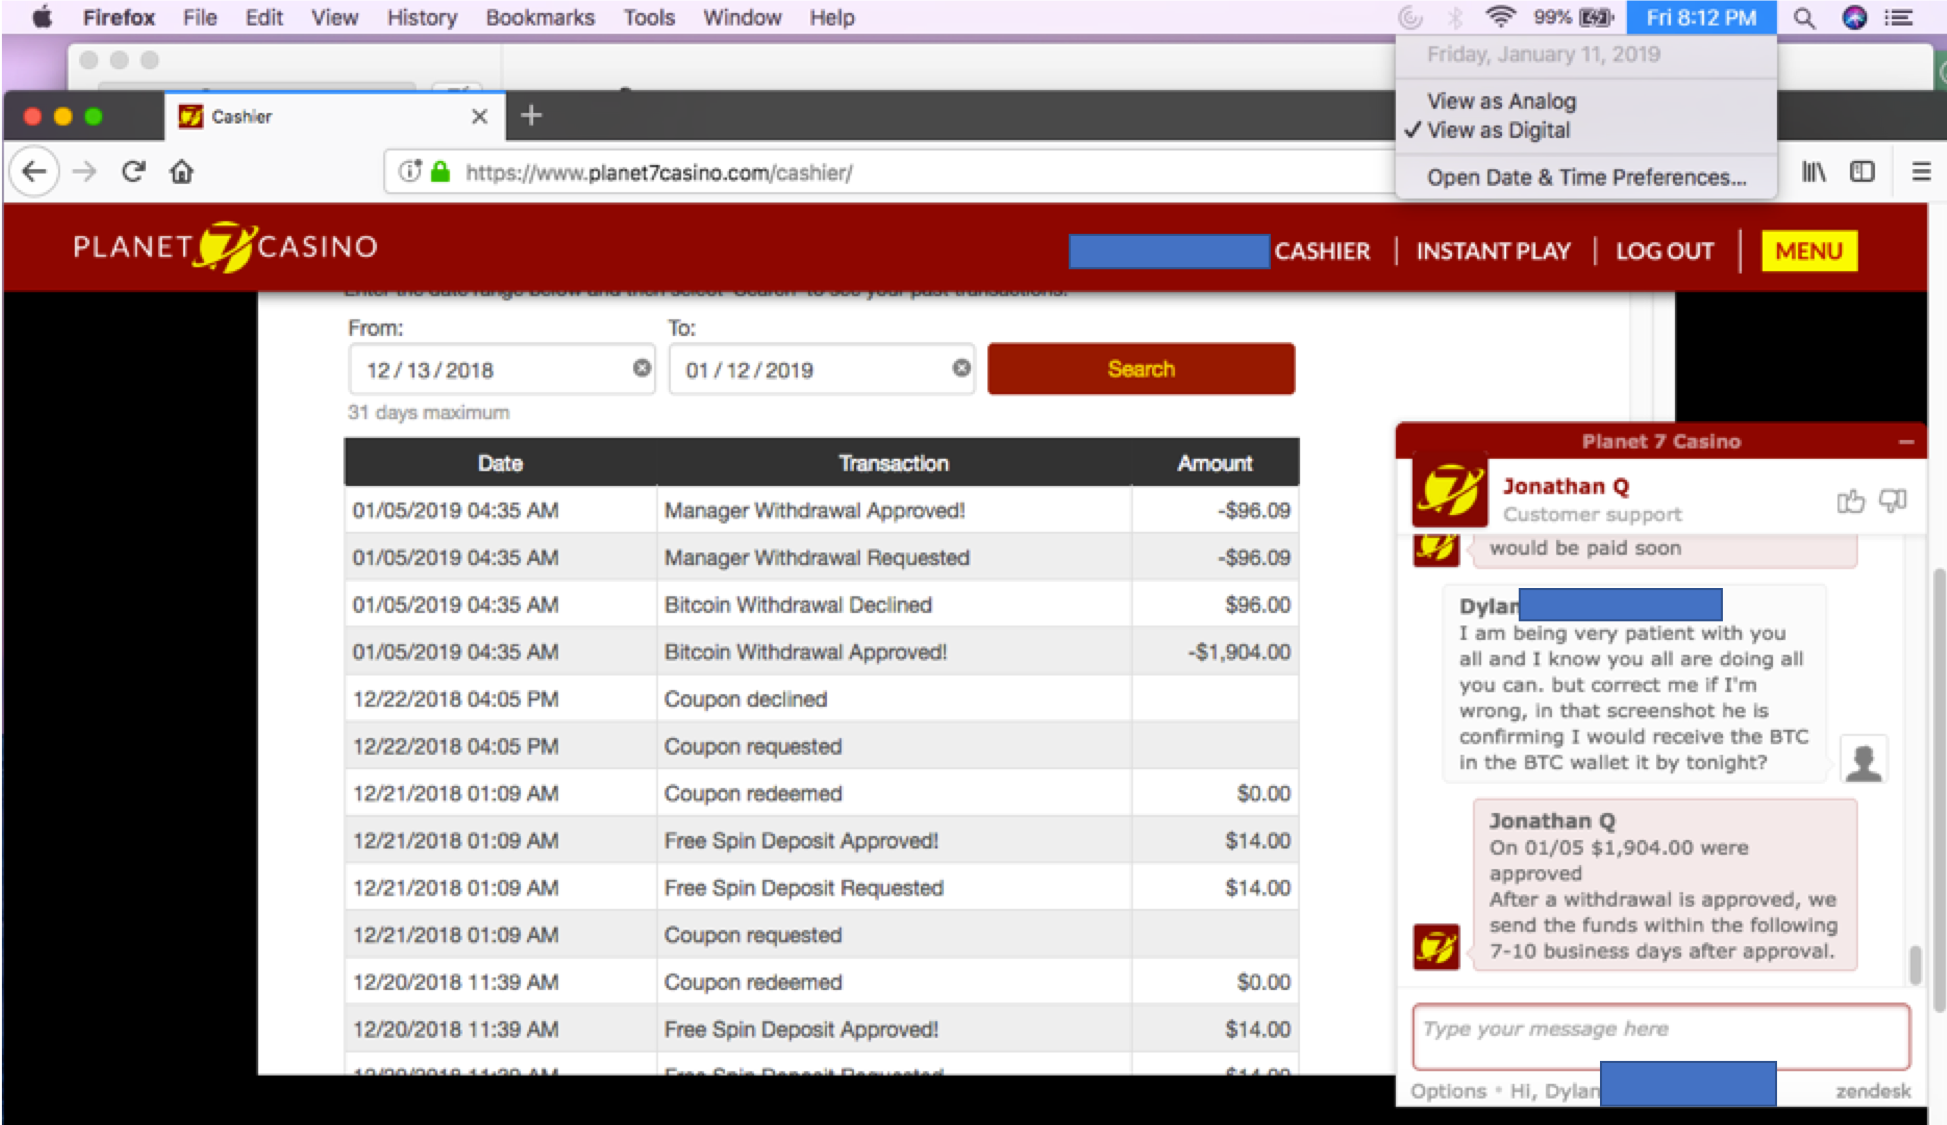The height and width of the screenshot is (1125, 1947).
Task: Open the Wi-Fi status icon
Action: [1500, 17]
